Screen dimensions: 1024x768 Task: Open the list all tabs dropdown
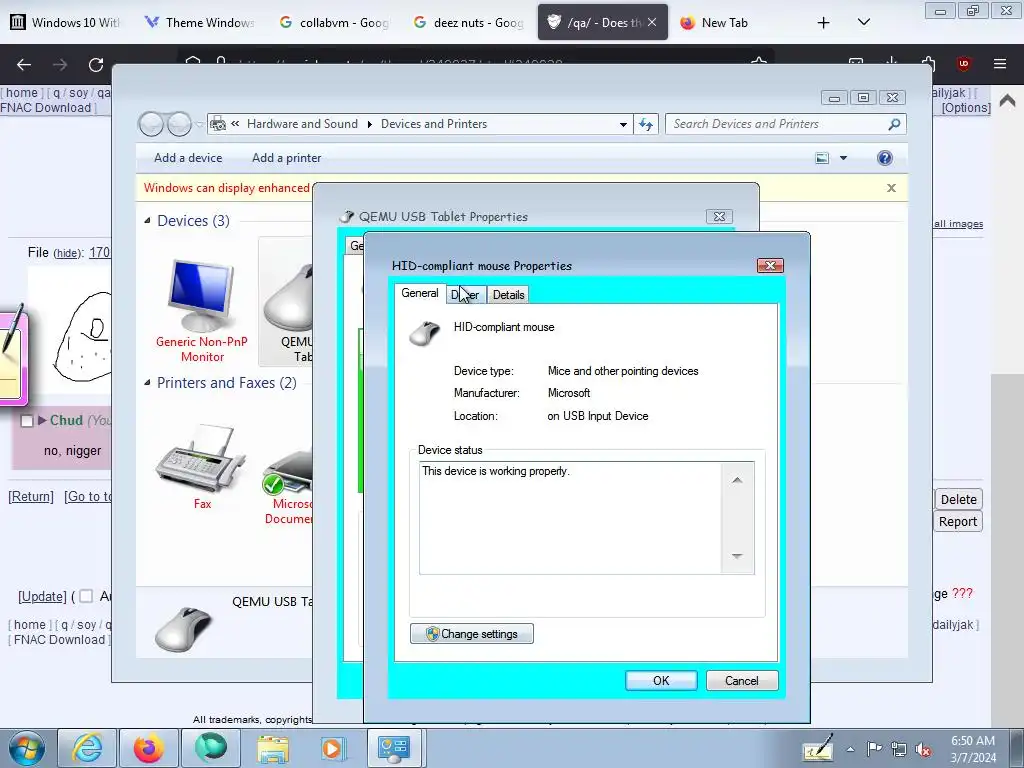[x=864, y=23]
